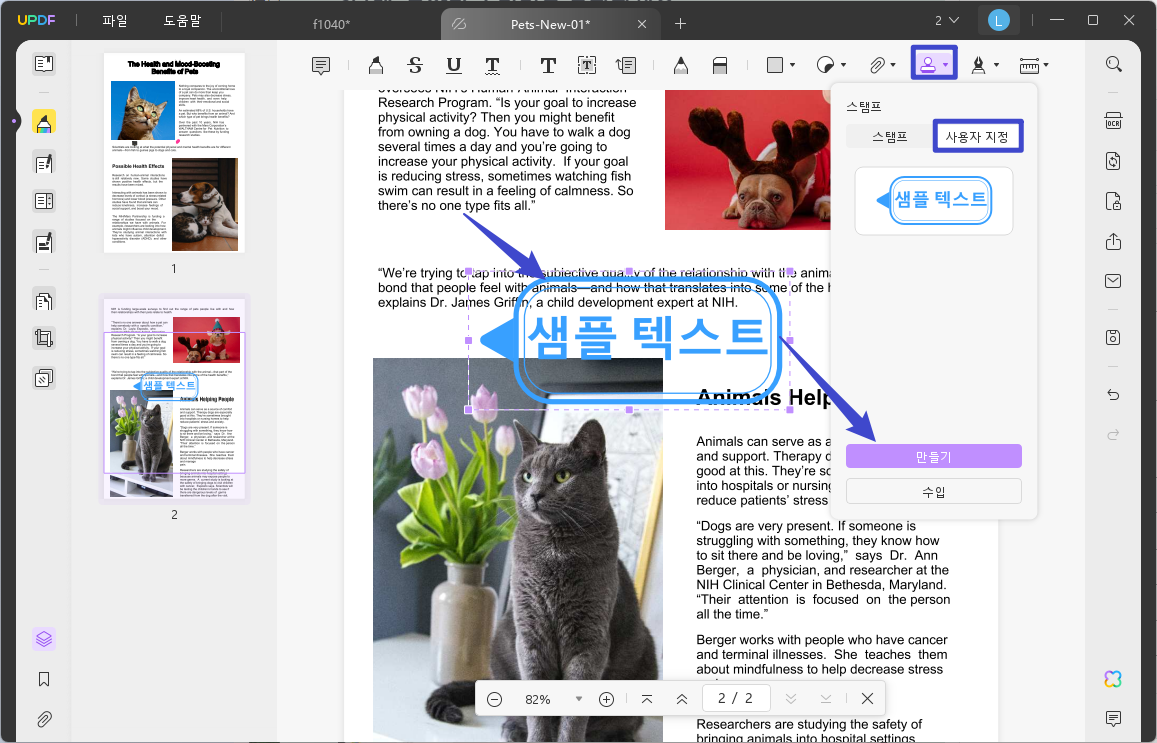
Task: Select the sticky note comment tool
Action: (321, 66)
